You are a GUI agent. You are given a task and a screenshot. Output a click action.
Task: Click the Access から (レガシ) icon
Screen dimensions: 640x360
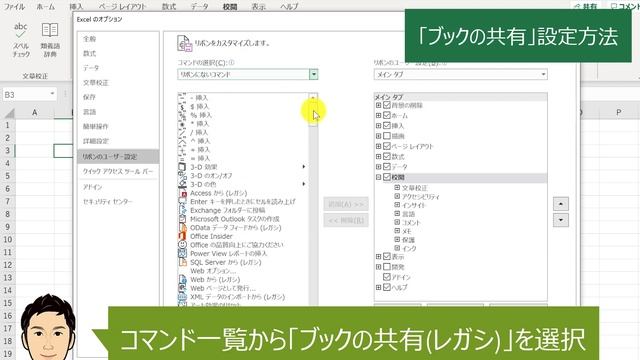(x=182, y=193)
